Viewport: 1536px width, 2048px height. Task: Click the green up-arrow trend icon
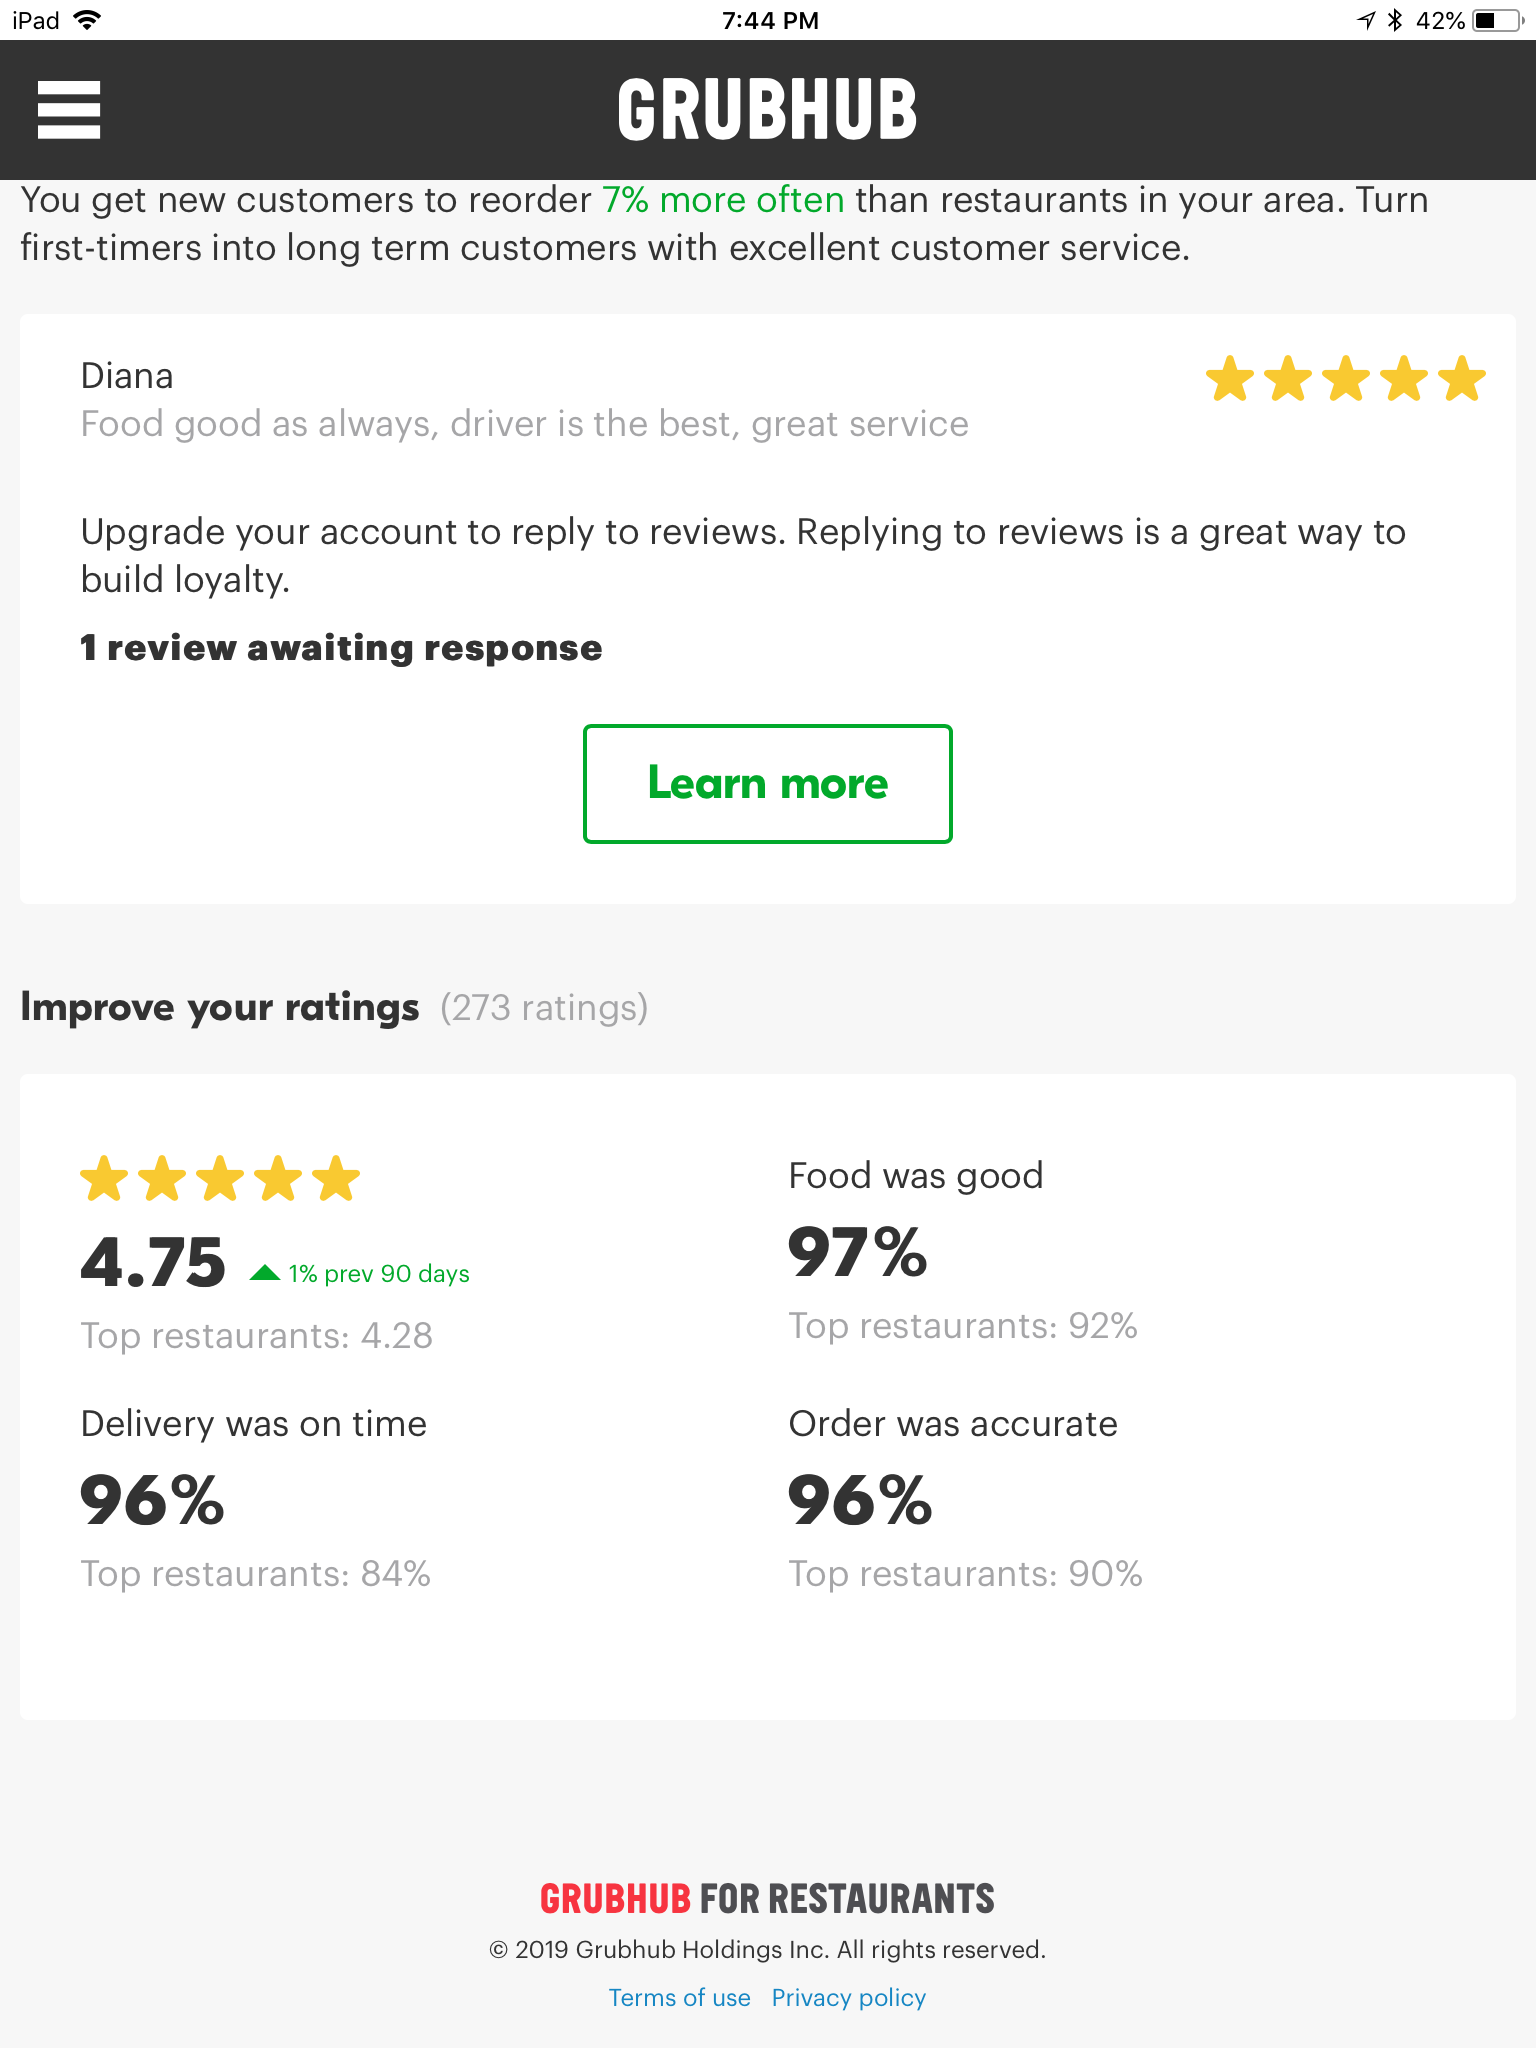[264, 1273]
